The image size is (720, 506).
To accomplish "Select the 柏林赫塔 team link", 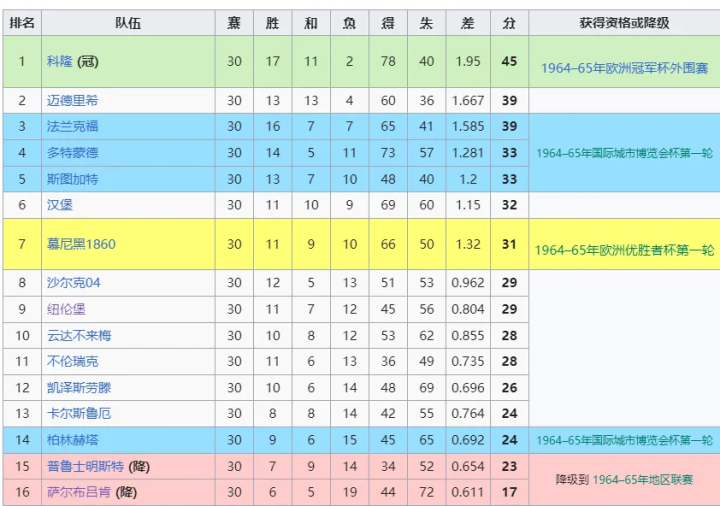I will tap(72, 440).
